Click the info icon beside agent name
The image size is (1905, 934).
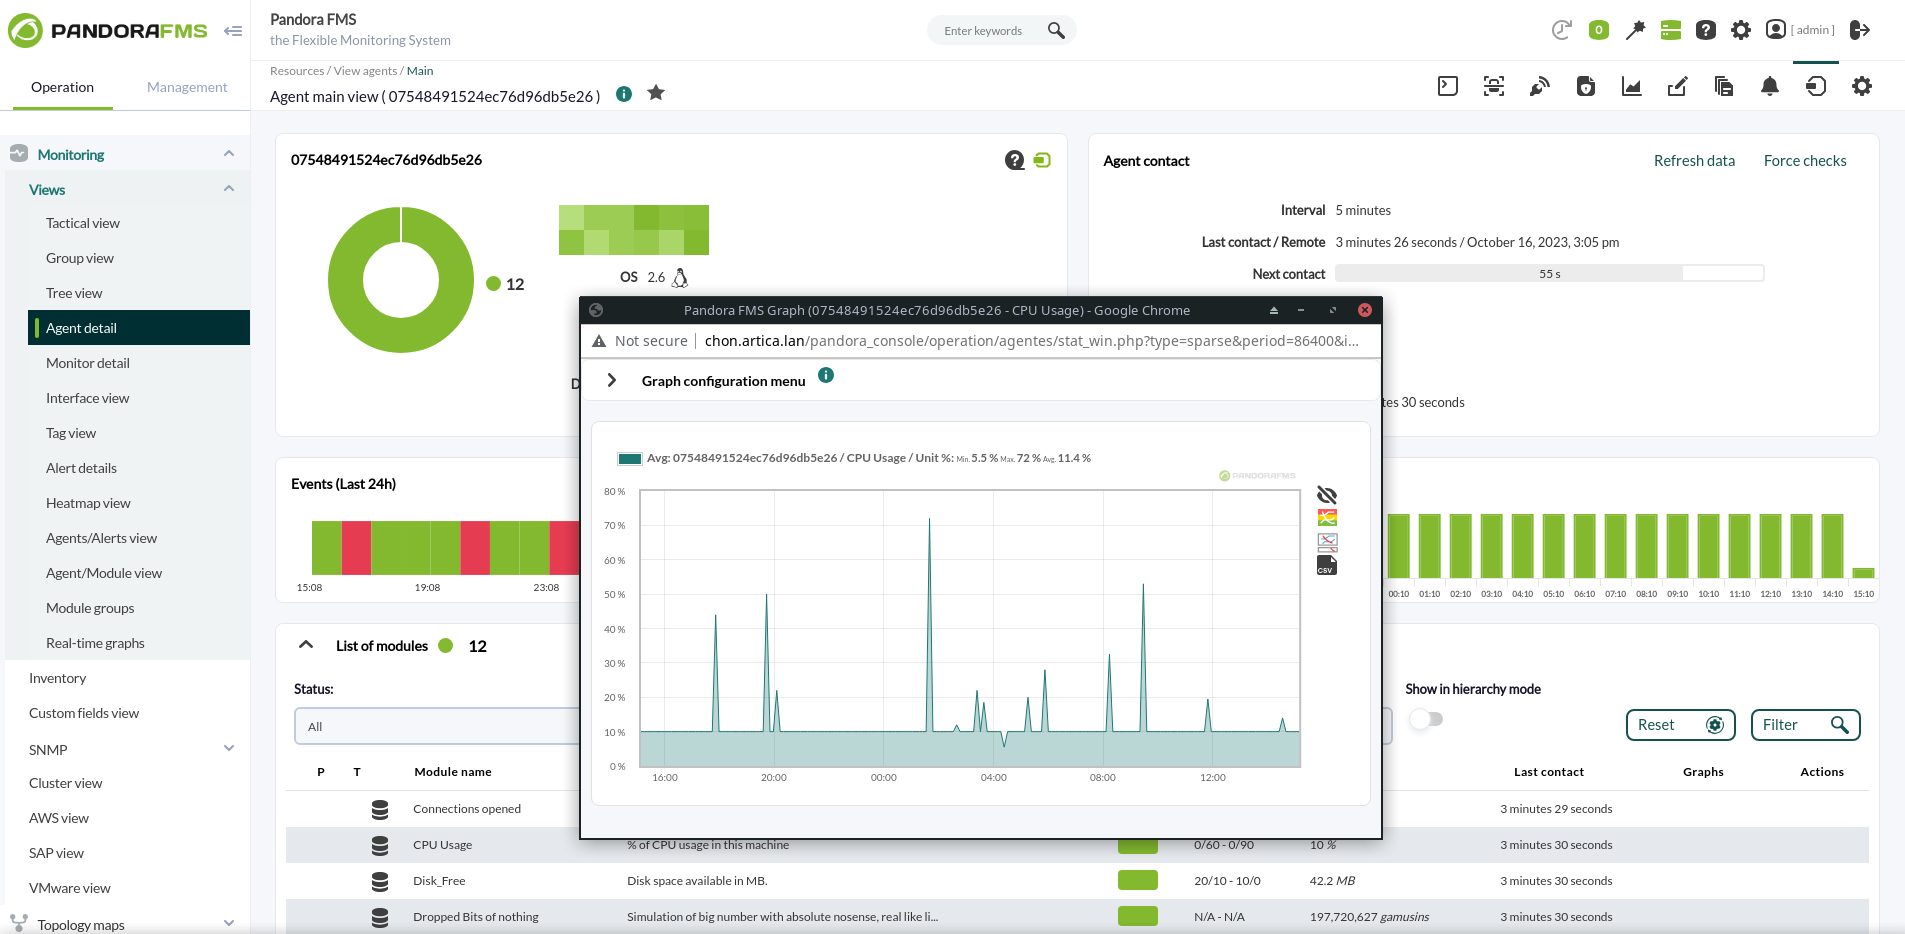(x=624, y=93)
